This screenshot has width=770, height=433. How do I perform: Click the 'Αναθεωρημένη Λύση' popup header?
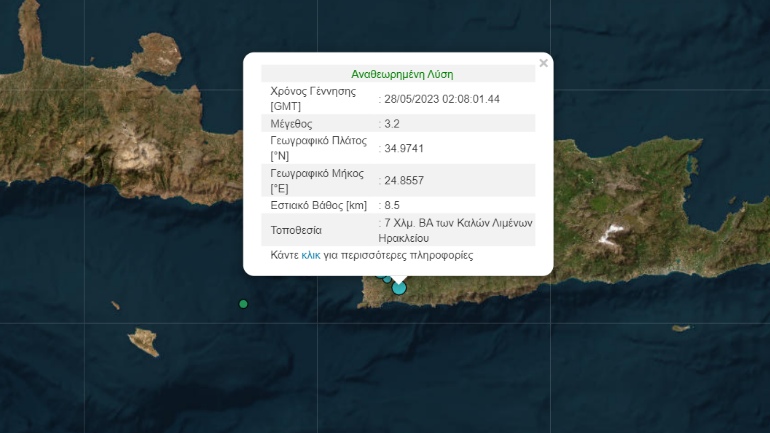pyautogui.click(x=402, y=74)
